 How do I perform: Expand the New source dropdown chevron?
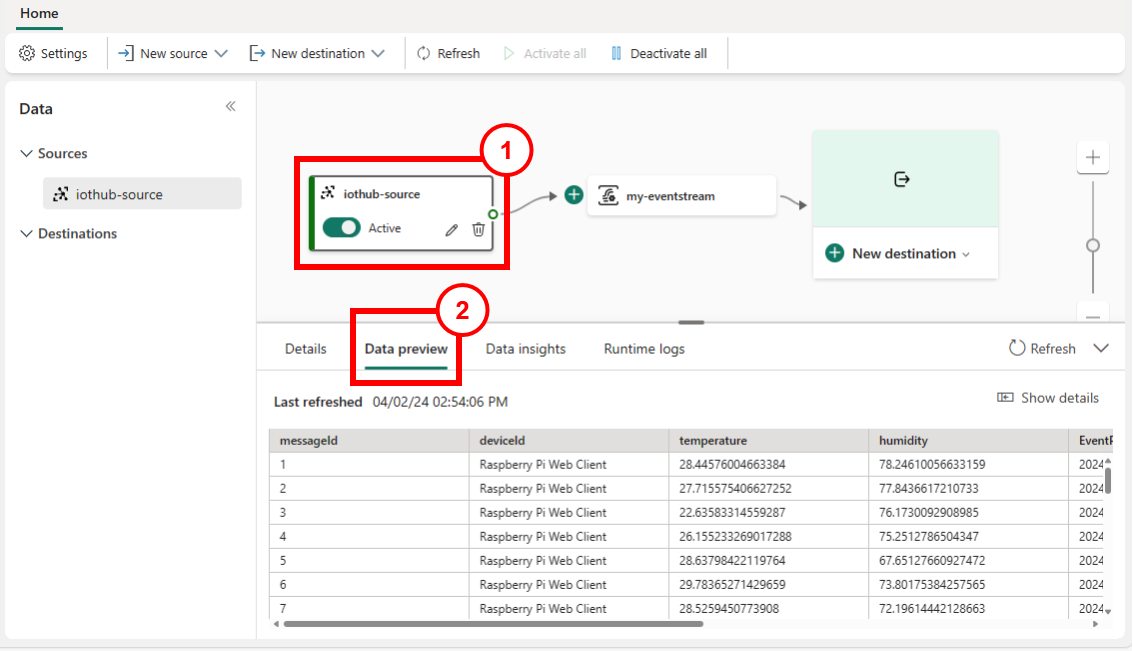coord(221,53)
